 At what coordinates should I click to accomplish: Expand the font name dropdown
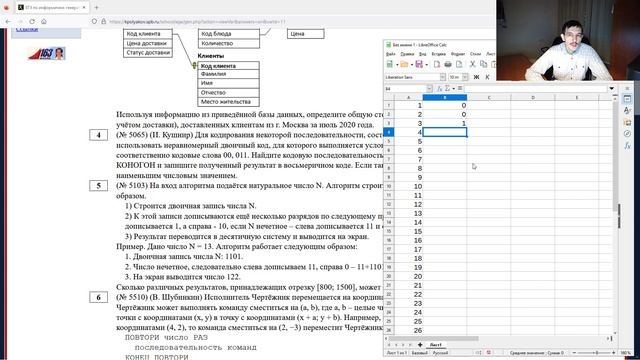[442, 77]
